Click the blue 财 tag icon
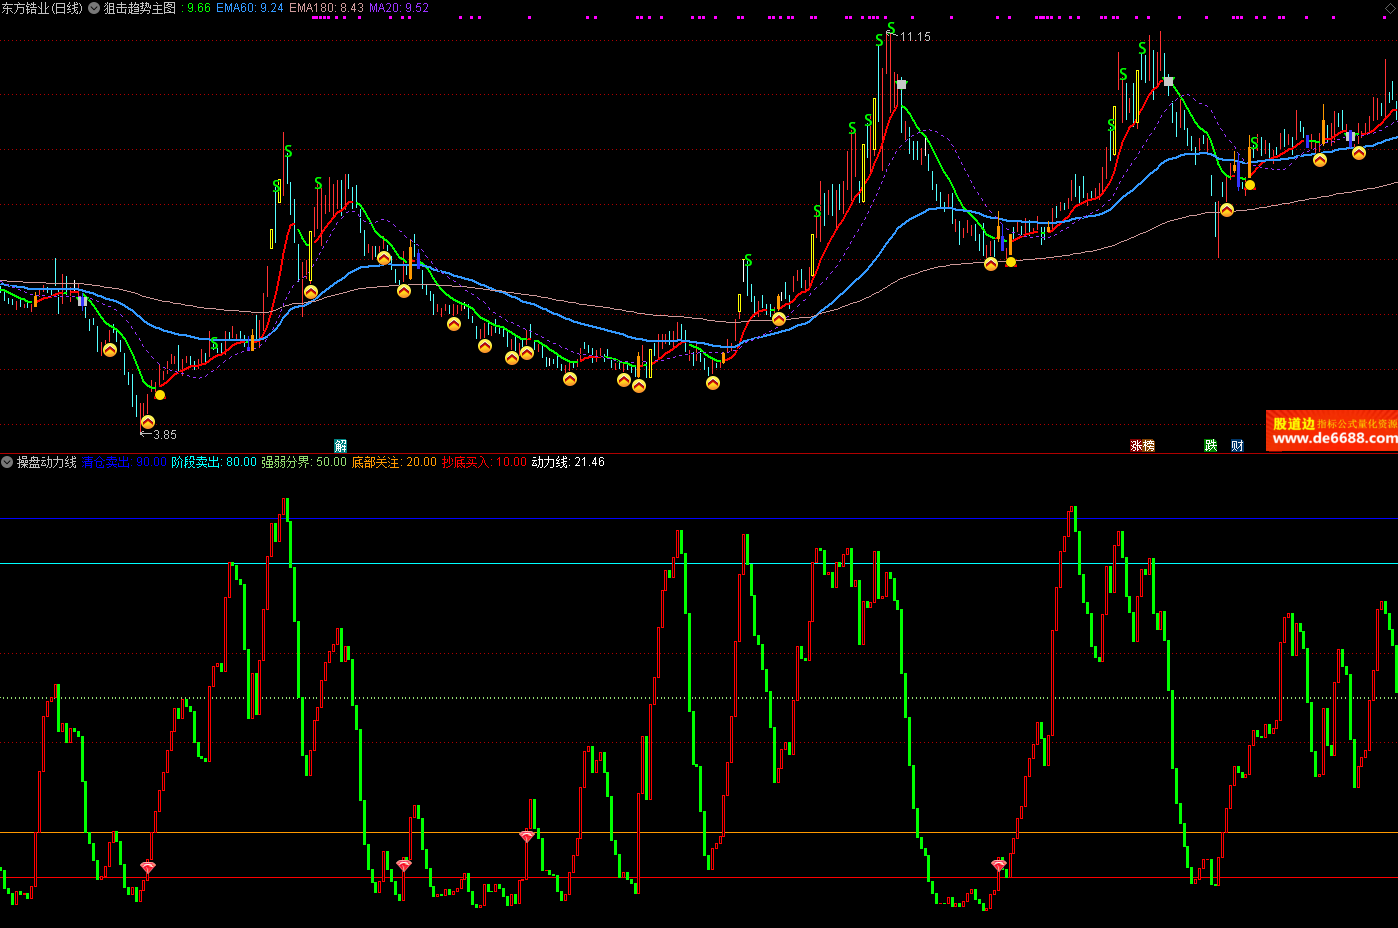The image size is (1398, 928). [x=1237, y=446]
